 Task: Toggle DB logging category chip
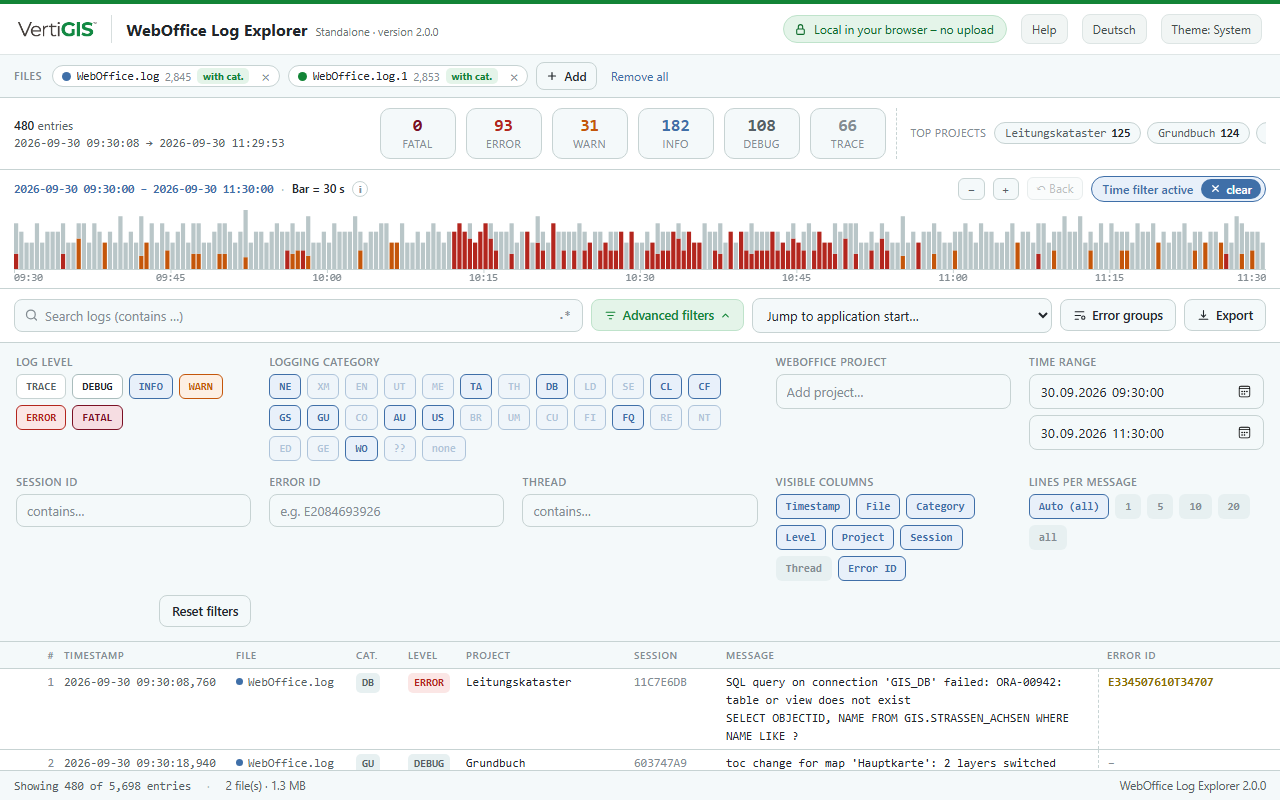click(x=552, y=387)
